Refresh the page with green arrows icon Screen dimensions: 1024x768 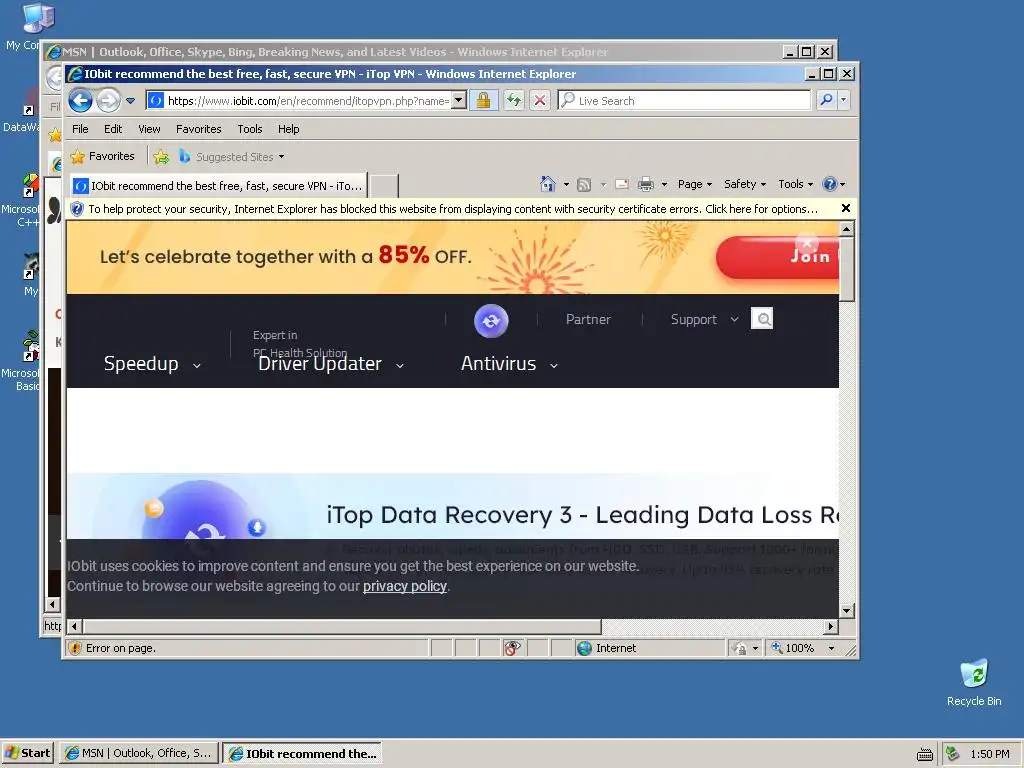[515, 101]
